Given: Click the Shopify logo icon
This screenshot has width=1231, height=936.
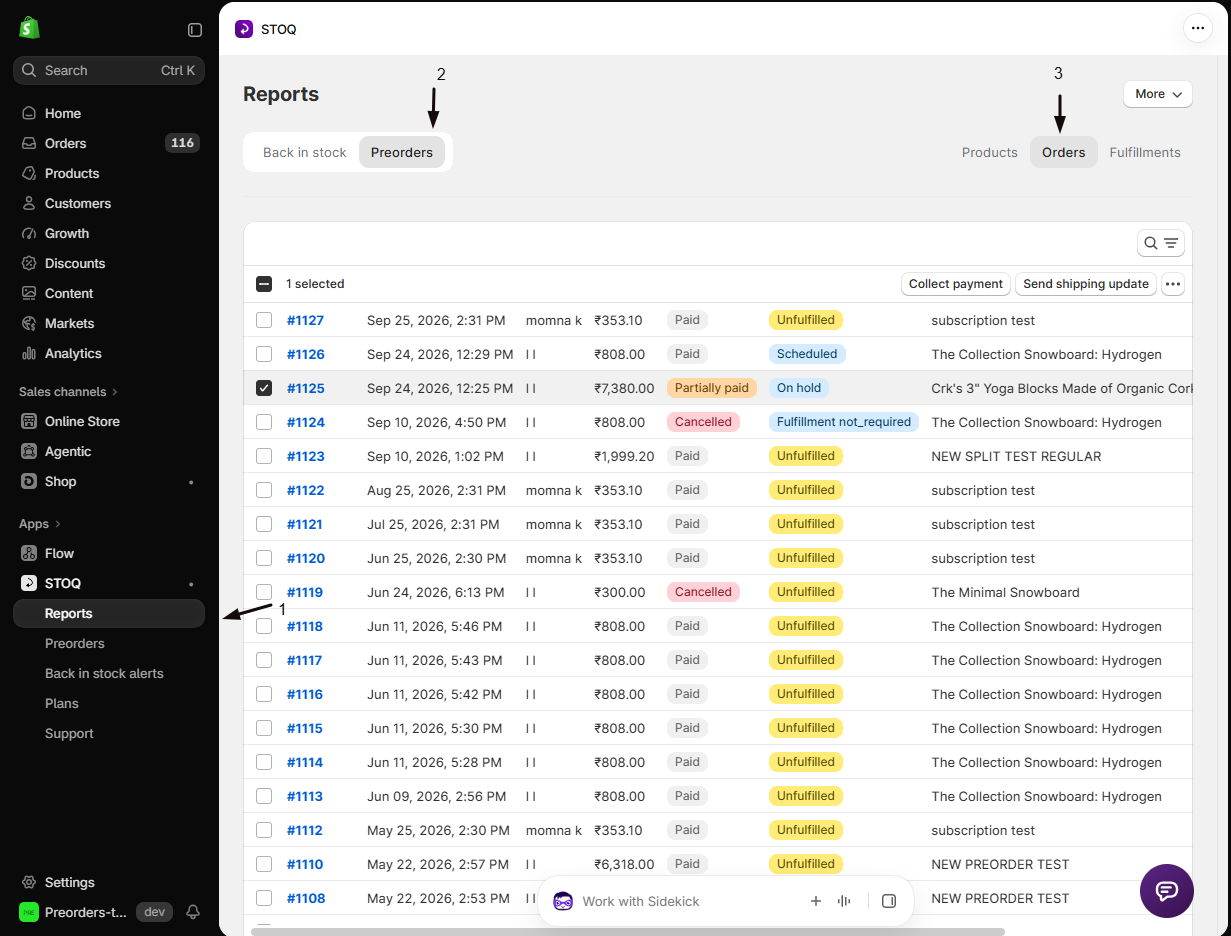Looking at the screenshot, I should pos(29,28).
